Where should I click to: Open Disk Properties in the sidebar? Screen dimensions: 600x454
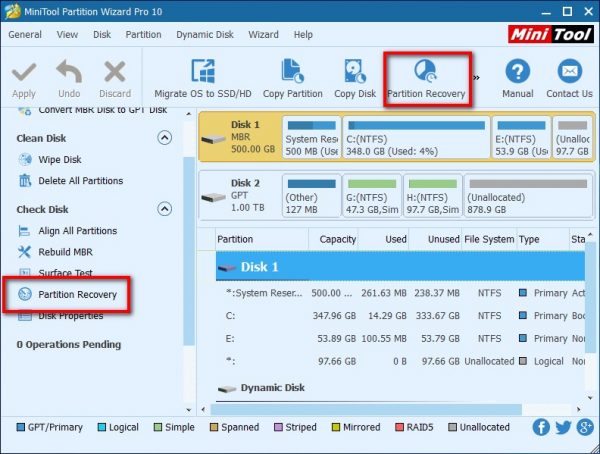click(x=61, y=316)
